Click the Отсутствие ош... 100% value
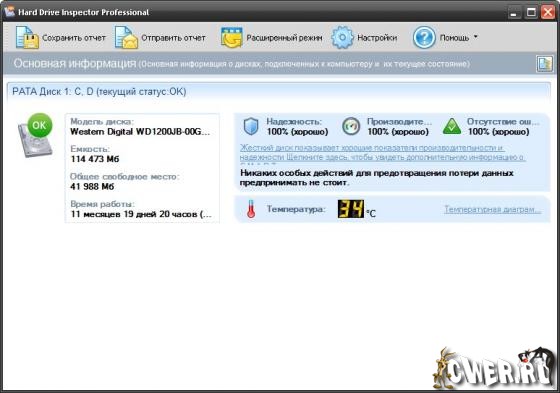560x393 pixels. 499,132
